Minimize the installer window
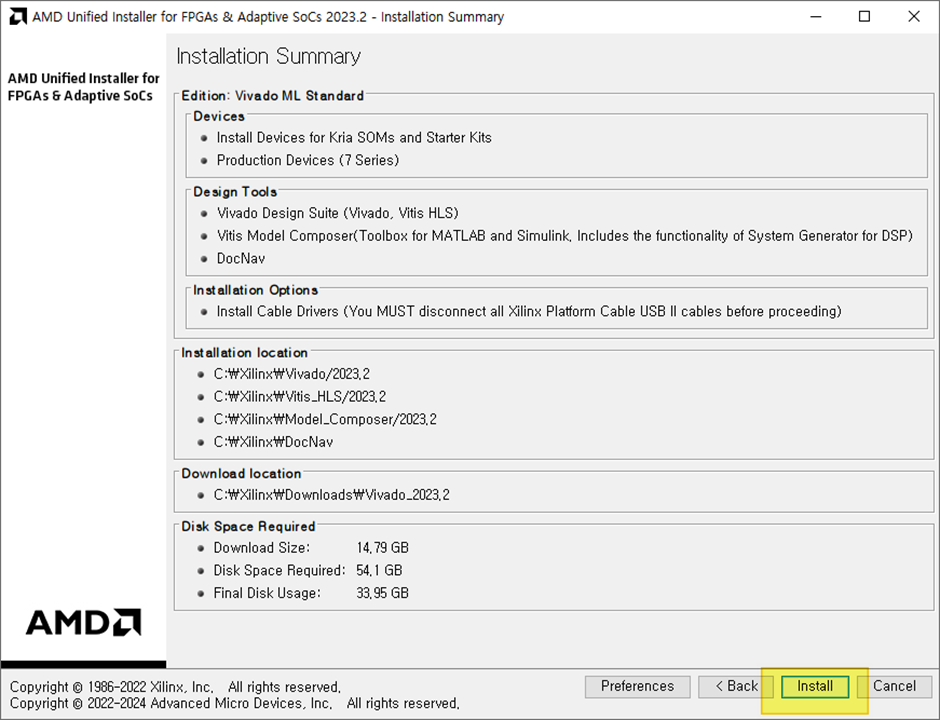 (x=815, y=17)
